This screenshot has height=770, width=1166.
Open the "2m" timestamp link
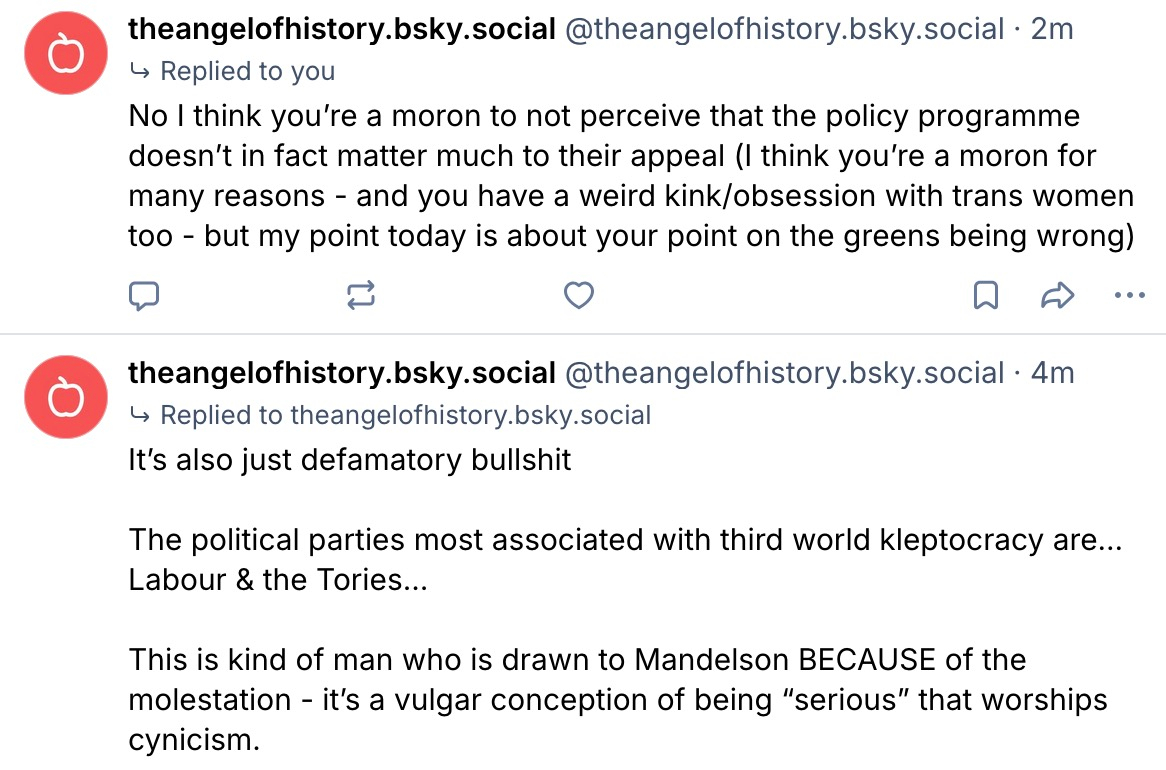1051,30
